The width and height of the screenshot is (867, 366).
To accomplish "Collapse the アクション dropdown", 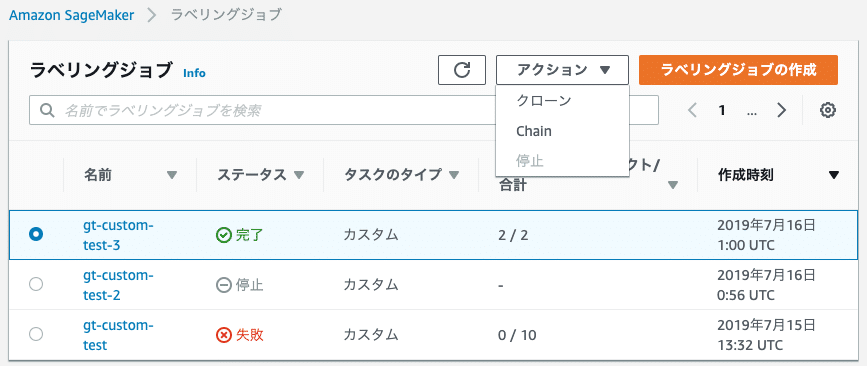I will (x=562, y=70).
